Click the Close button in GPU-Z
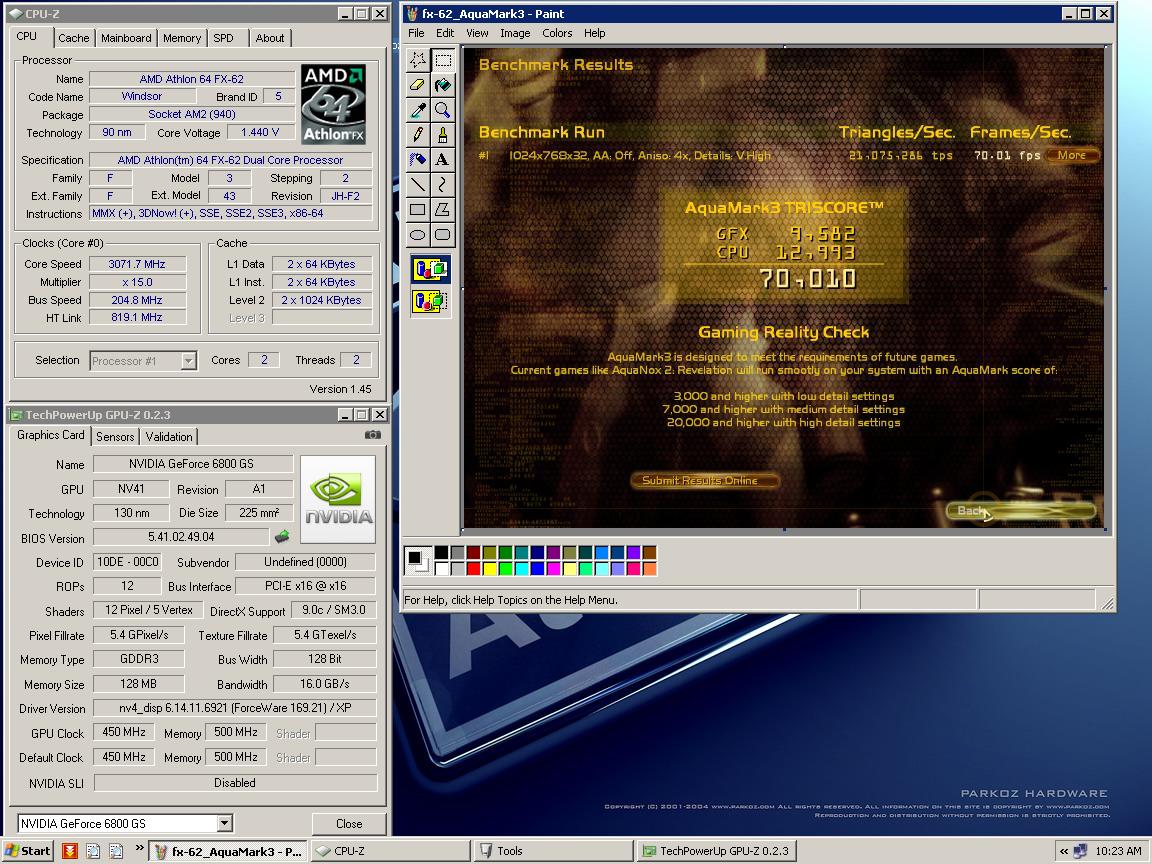The height and width of the screenshot is (864, 1152). tap(349, 824)
